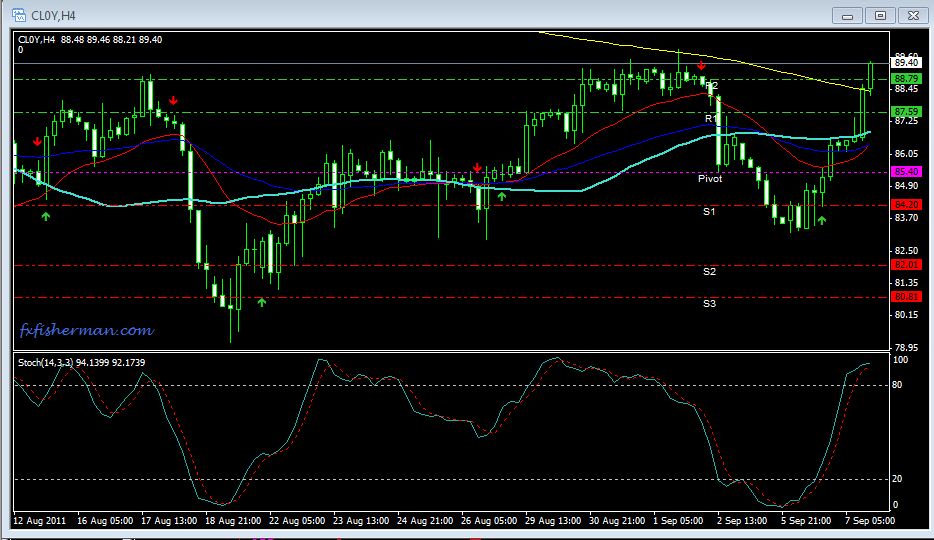Click the Pivot level label on chart
Screen dimensions: 934x540
[x=710, y=179]
